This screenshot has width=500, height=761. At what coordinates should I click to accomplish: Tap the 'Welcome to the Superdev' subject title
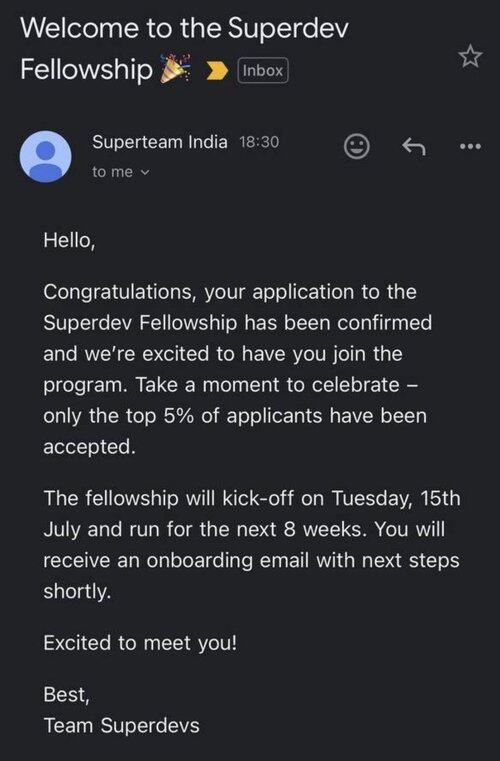point(184,28)
